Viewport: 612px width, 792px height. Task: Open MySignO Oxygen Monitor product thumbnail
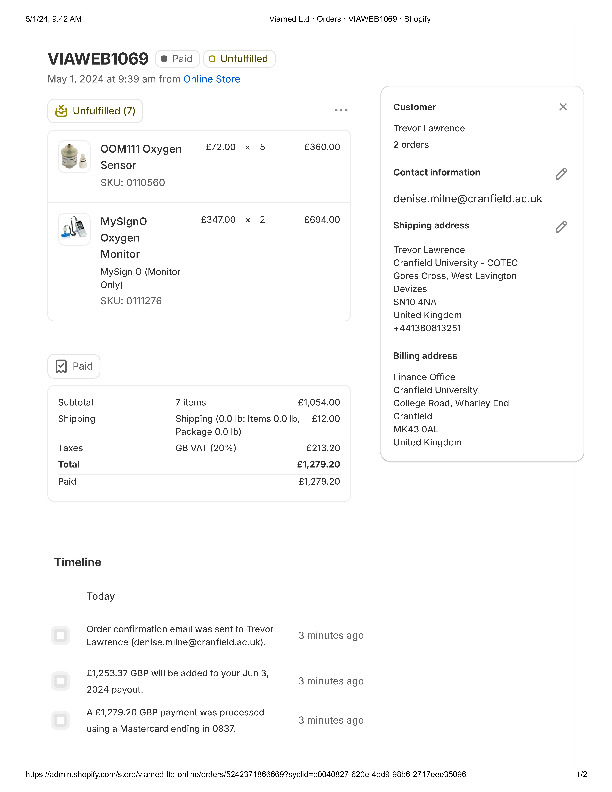tap(74, 229)
